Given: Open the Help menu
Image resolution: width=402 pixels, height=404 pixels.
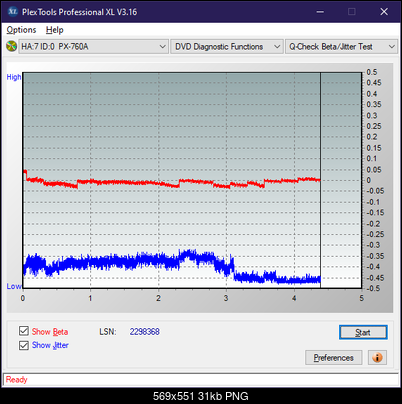Looking at the screenshot, I should (x=55, y=30).
